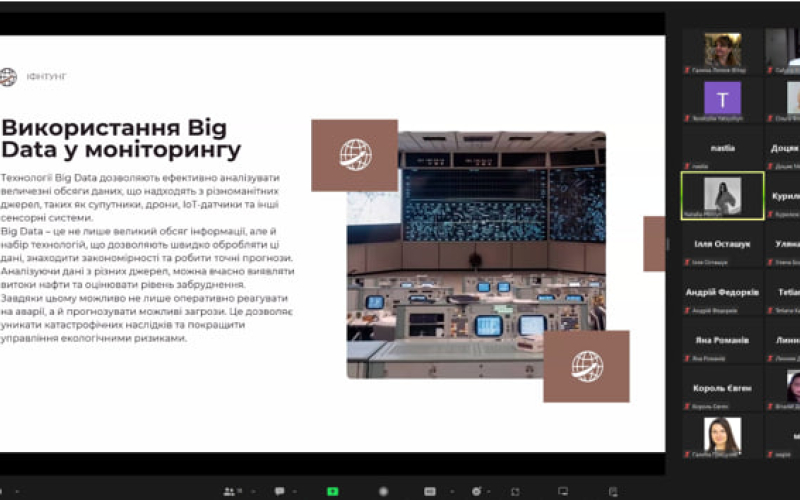The image size is (800, 500).
Task: Open the Participants panel icon
Action: click(x=229, y=491)
